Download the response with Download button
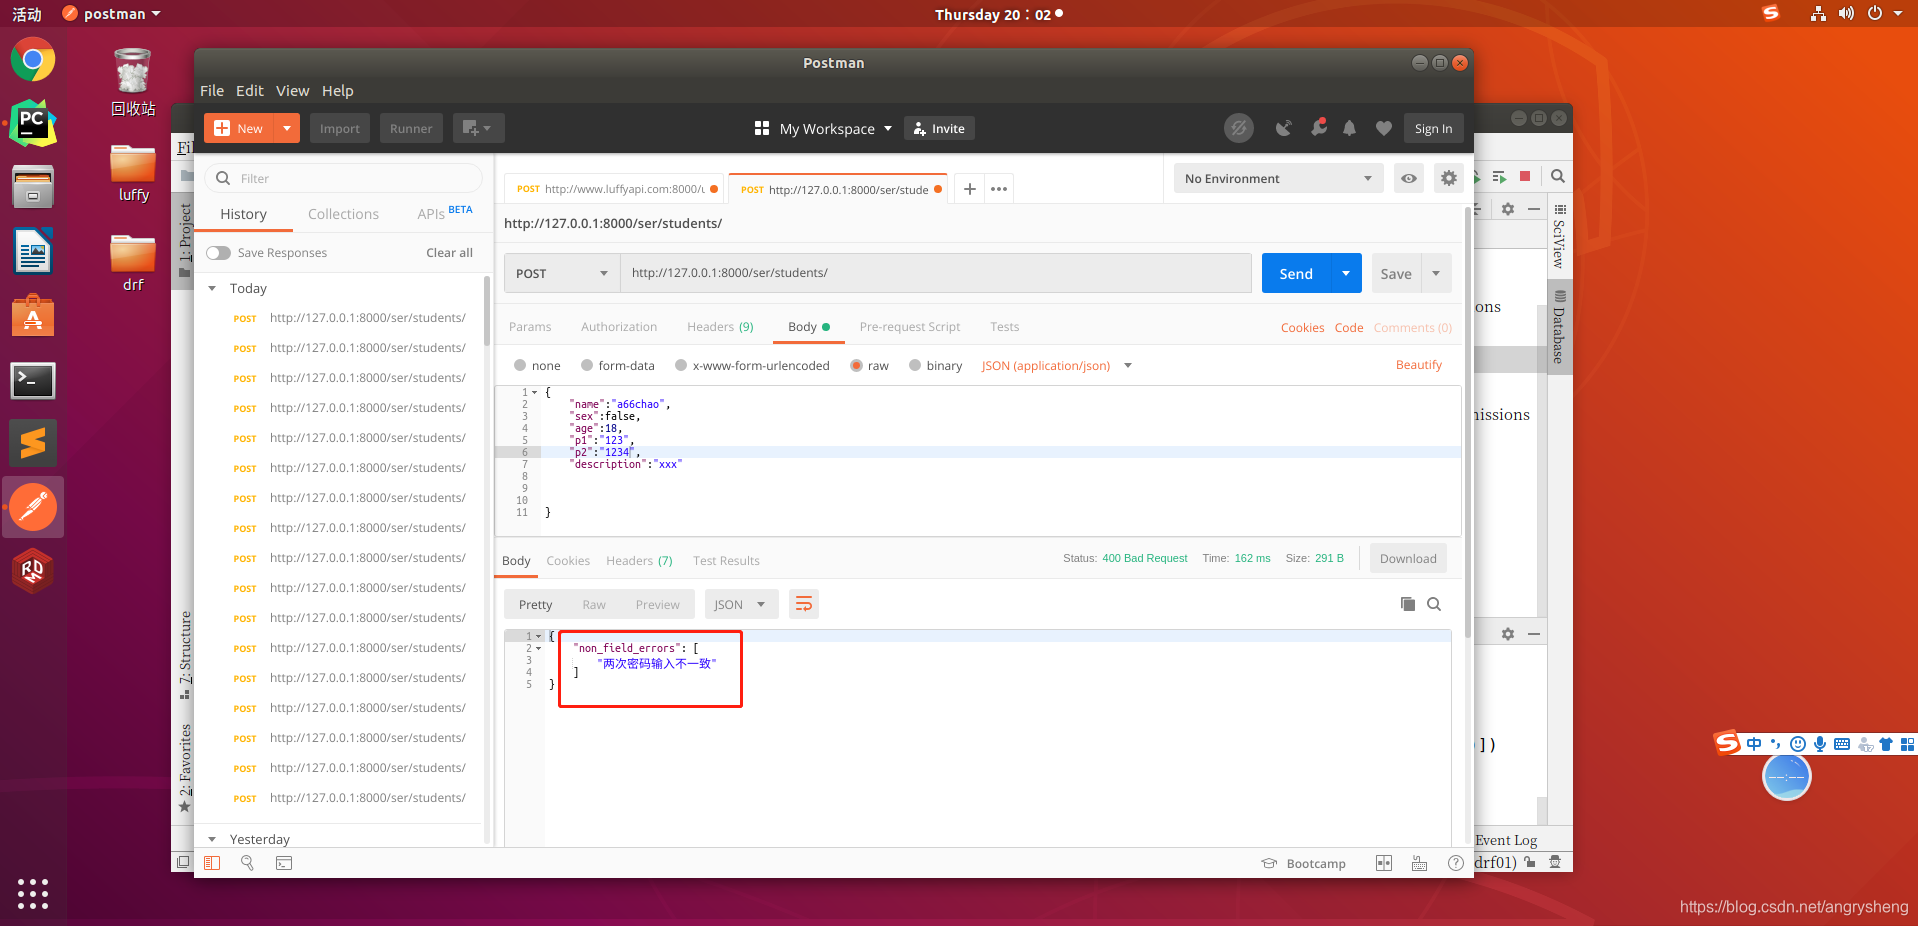This screenshot has height=926, width=1918. coord(1408,559)
